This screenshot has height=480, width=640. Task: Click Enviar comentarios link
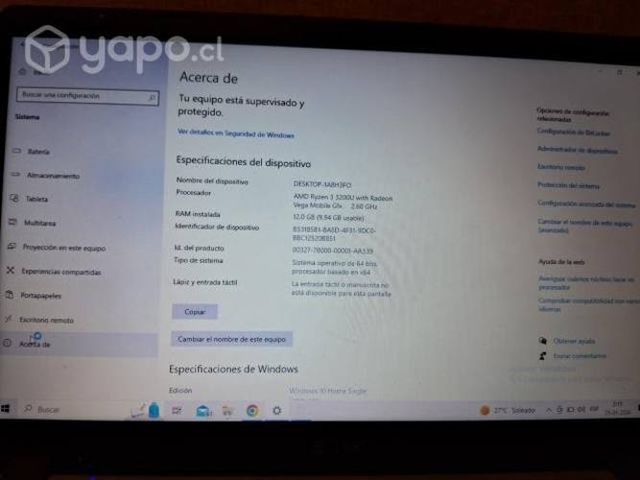[x=580, y=356]
